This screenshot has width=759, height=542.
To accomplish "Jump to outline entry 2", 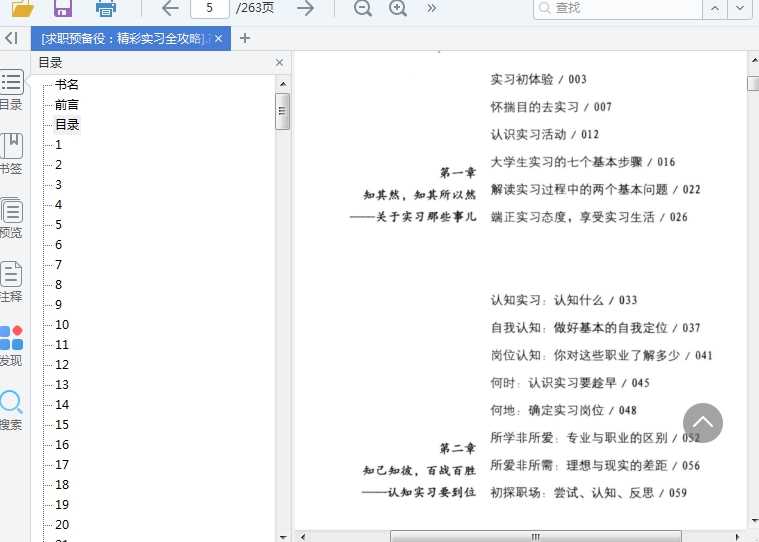I will click(59, 165).
